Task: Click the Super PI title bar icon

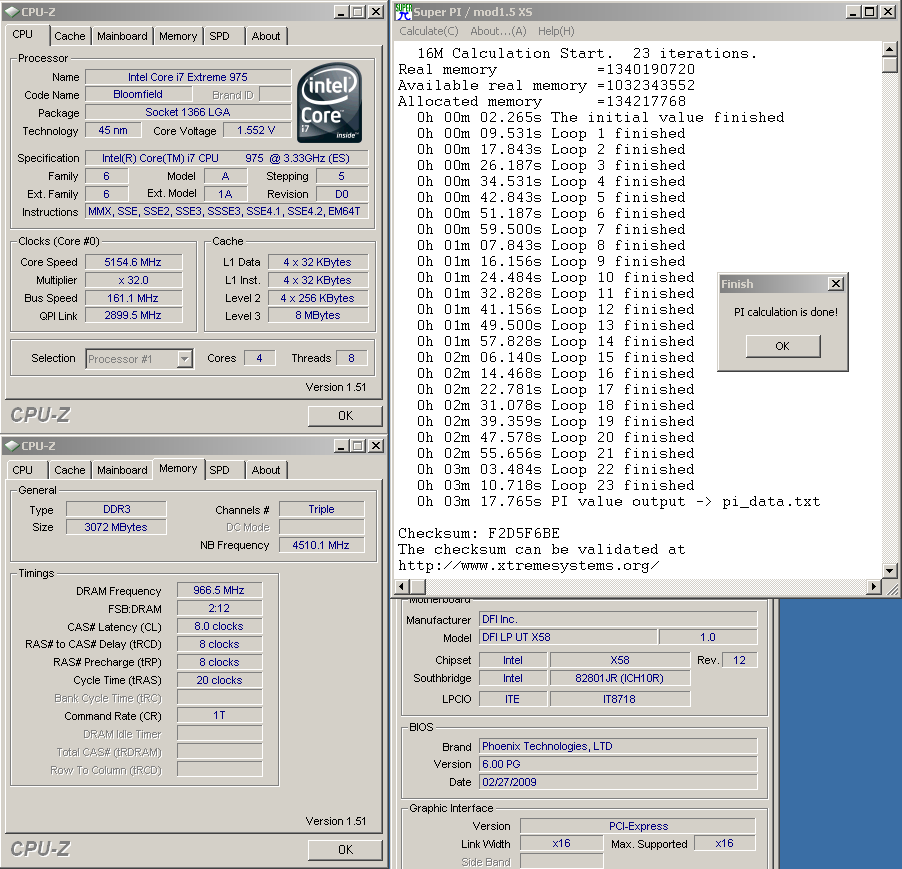Action: coord(404,12)
